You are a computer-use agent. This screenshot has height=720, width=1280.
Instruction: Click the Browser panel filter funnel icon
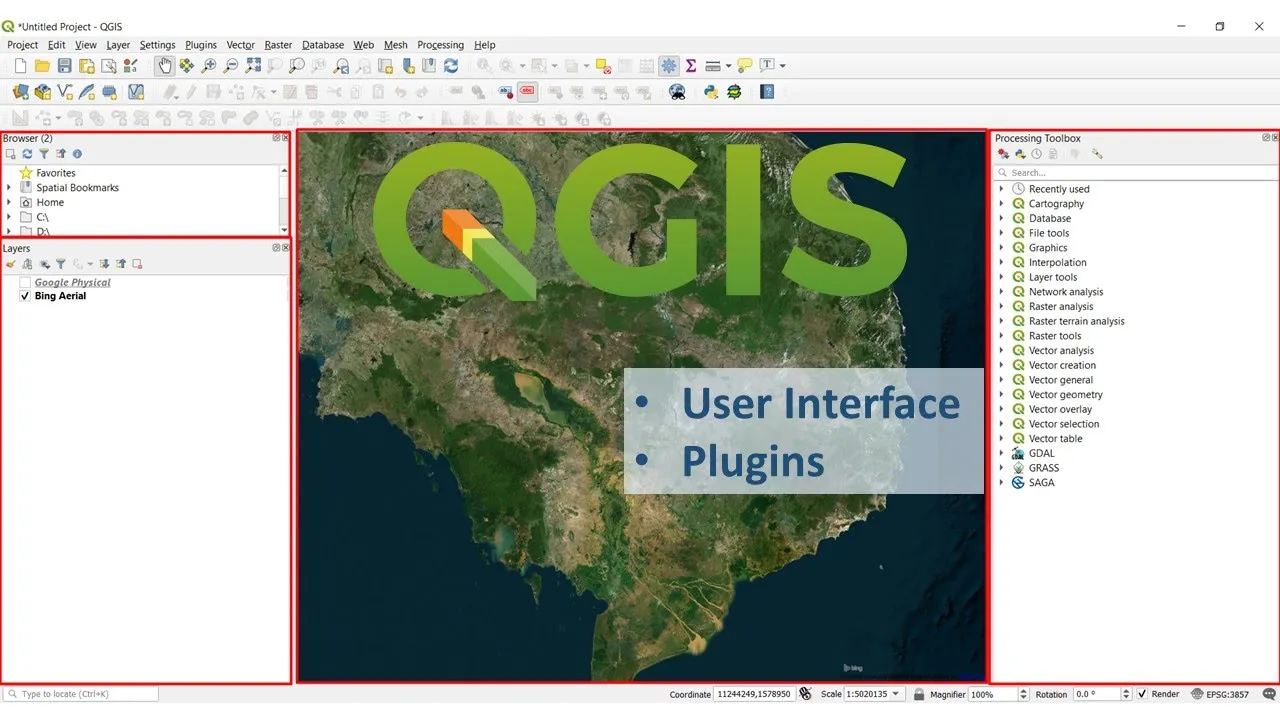44,154
